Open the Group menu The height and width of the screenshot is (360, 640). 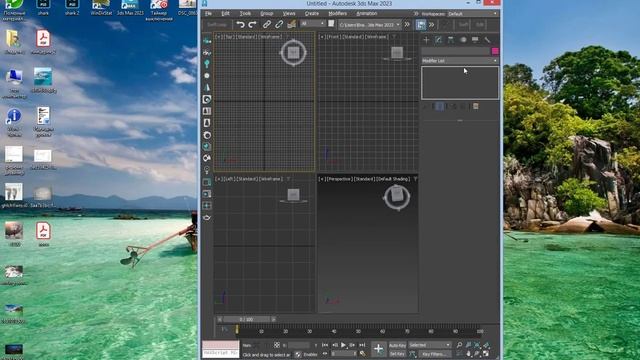(267, 13)
